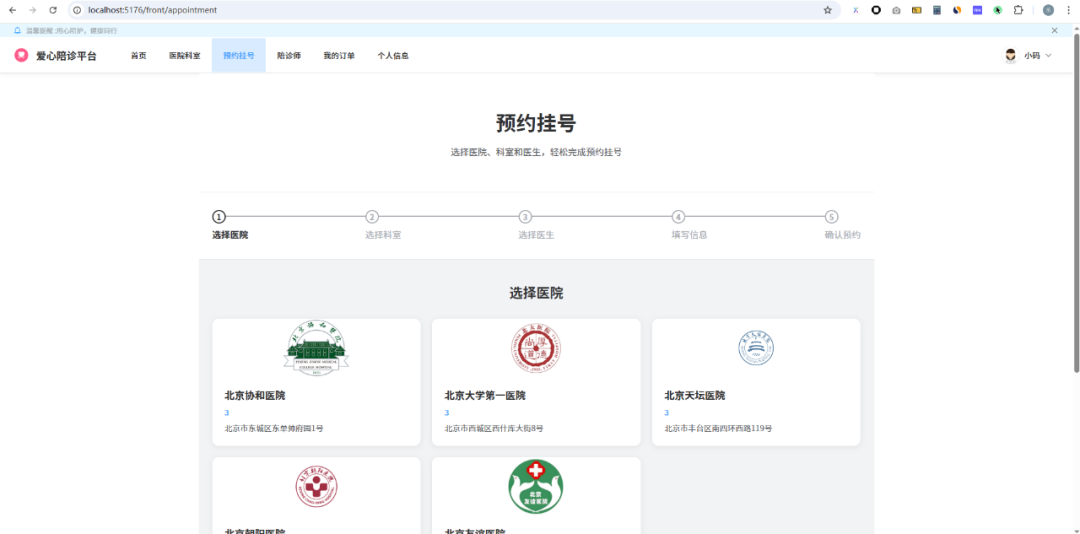Click the green hands hospital logo
1080x534 pixels.
tap(536, 486)
